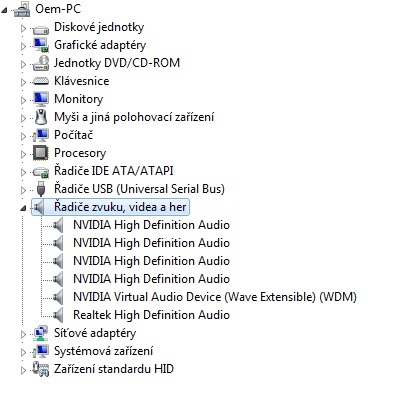Click the Zařízení standardu HID icon
This screenshot has height=405, width=396.
(x=41, y=369)
